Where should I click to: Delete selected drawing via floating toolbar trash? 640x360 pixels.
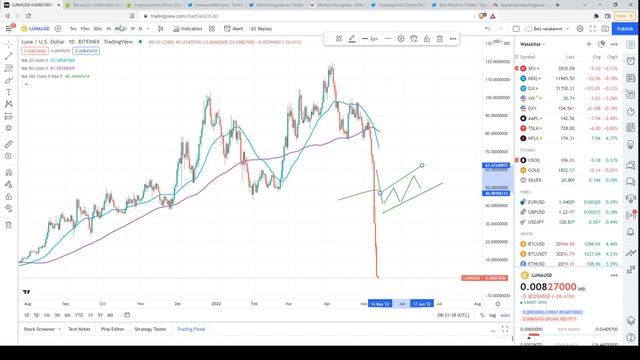pos(440,39)
